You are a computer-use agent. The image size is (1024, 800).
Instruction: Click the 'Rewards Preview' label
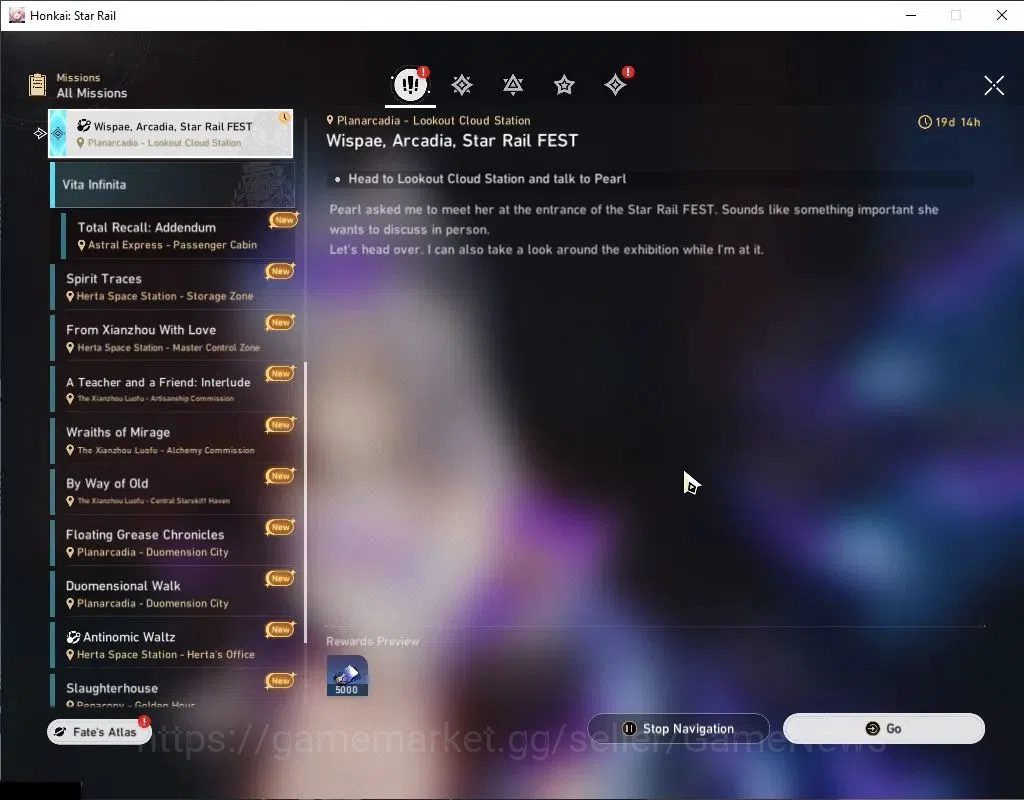(x=373, y=641)
